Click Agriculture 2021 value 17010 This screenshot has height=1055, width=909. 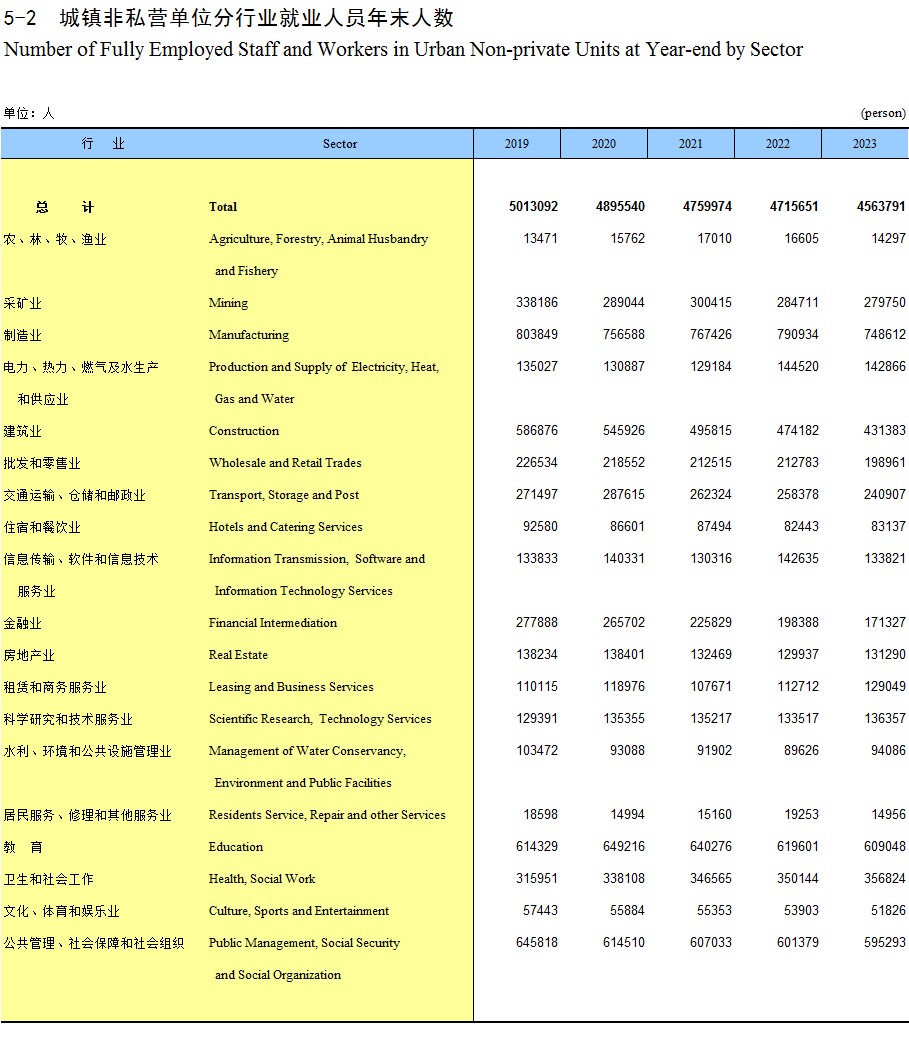point(714,238)
